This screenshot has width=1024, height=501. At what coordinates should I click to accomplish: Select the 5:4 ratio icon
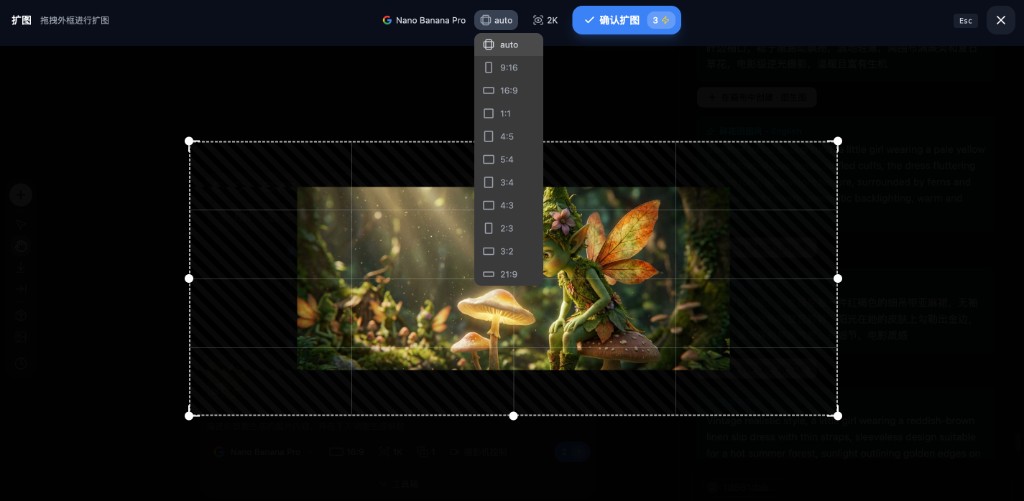[x=489, y=160]
